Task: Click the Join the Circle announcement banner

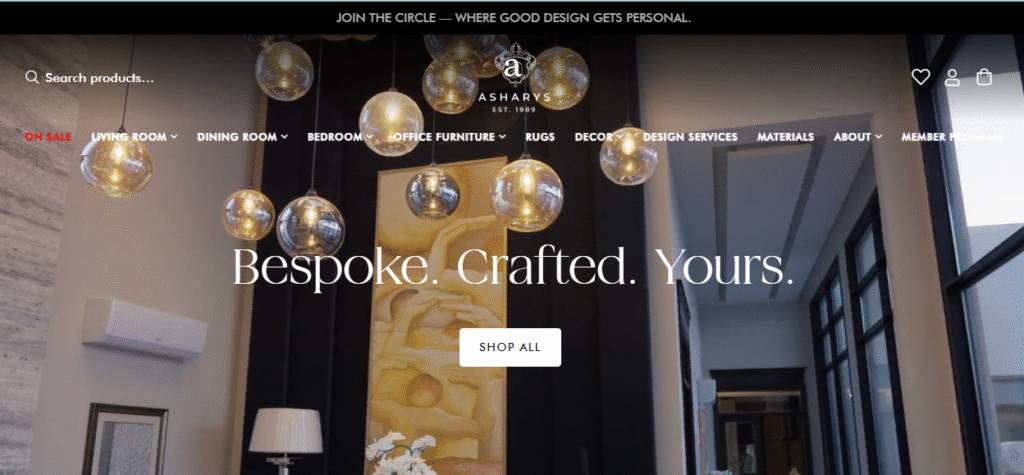Action: [513, 18]
